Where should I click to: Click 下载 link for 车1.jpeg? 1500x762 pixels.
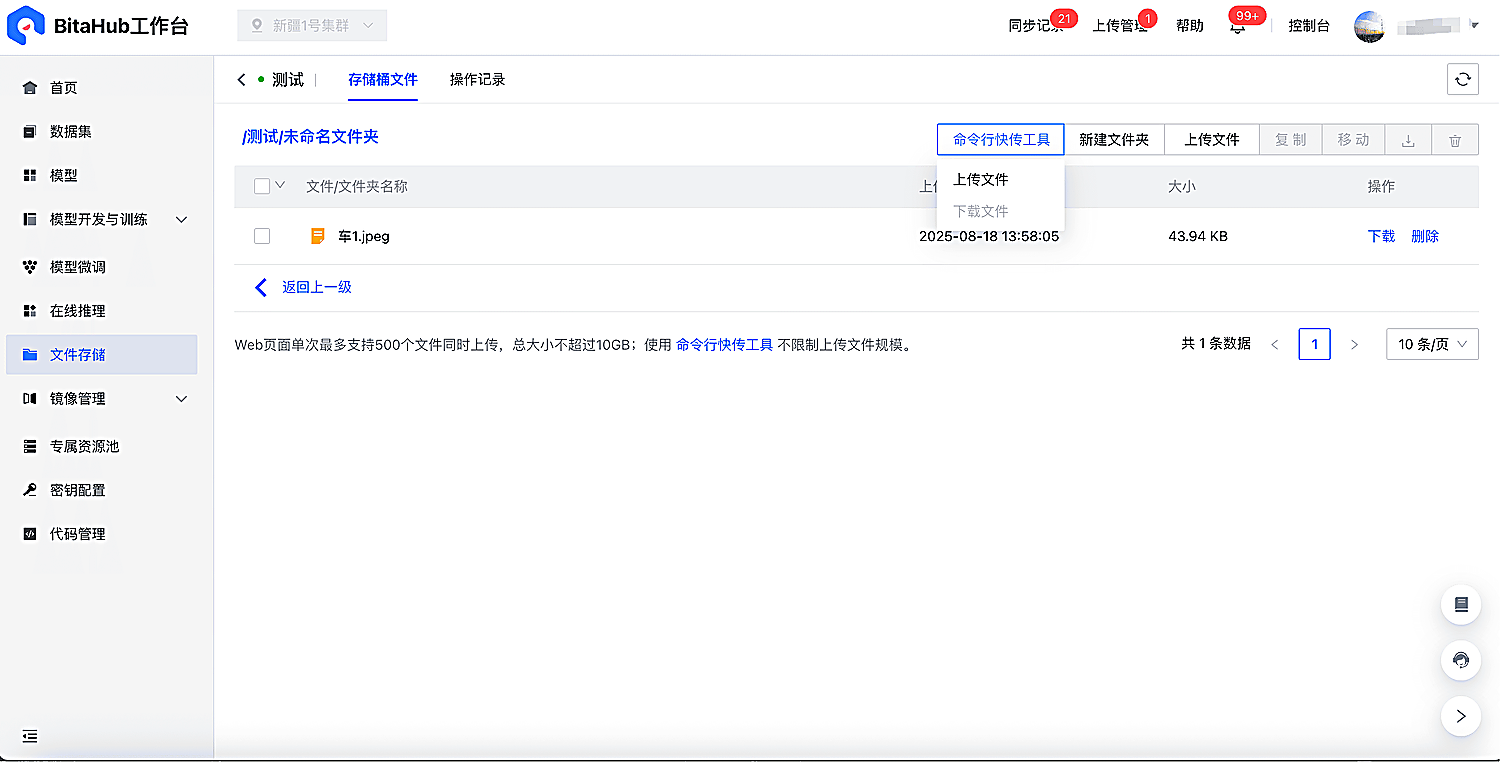tap(1381, 236)
